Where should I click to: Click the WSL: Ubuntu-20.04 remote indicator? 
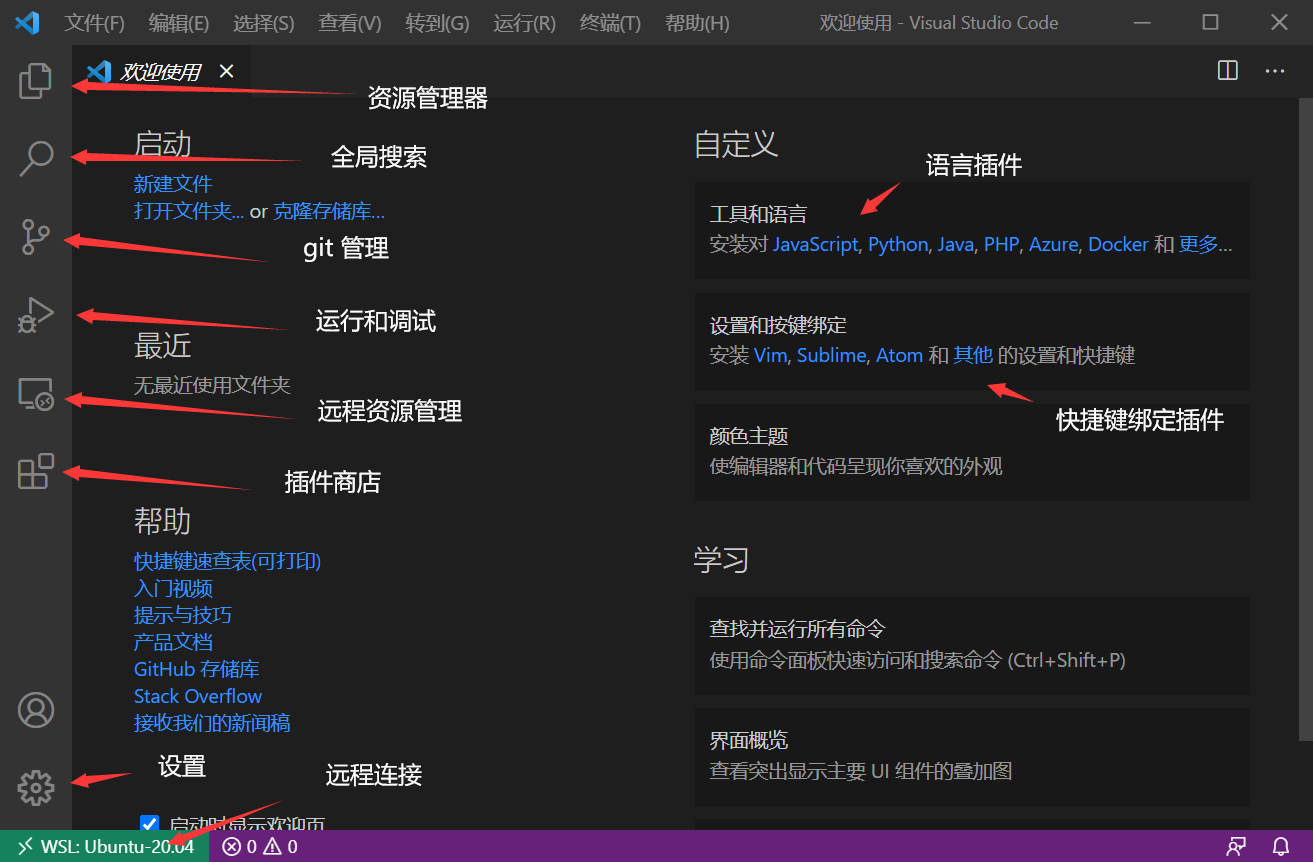(x=105, y=846)
